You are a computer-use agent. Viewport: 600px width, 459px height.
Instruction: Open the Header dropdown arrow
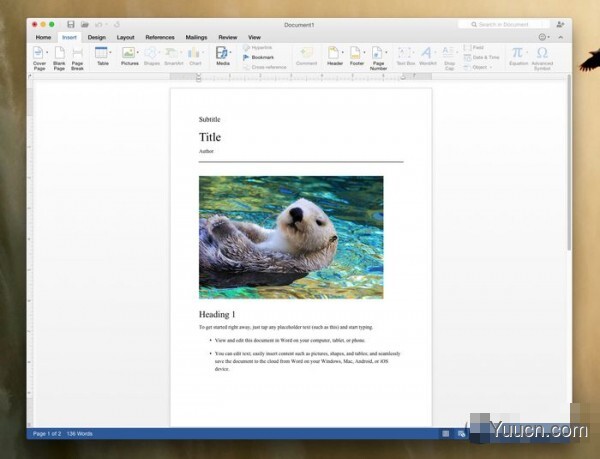tap(342, 52)
